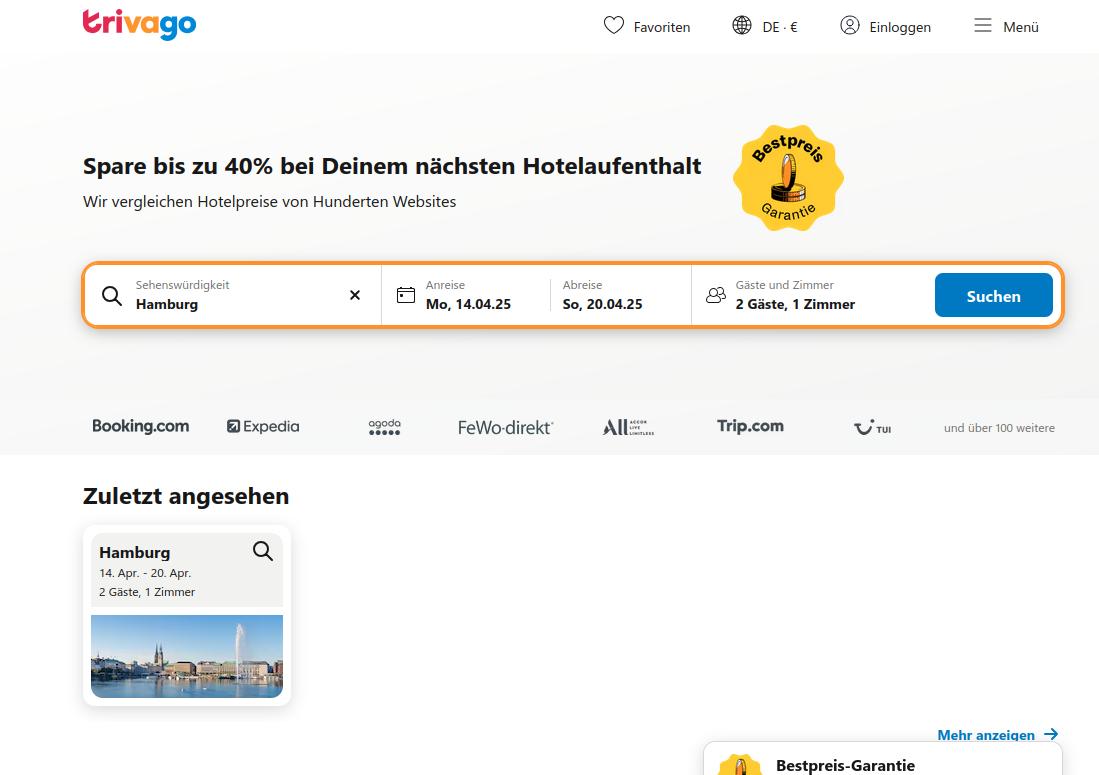
Task: Click the Mehr anzeigen link
Action: [985, 735]
